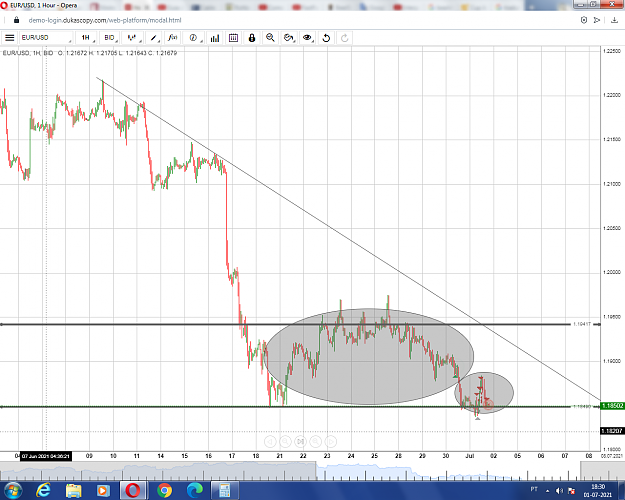625x500 pixels.
Task: Open the chart type candlestick dropdown
Action: tap(133, 38)
